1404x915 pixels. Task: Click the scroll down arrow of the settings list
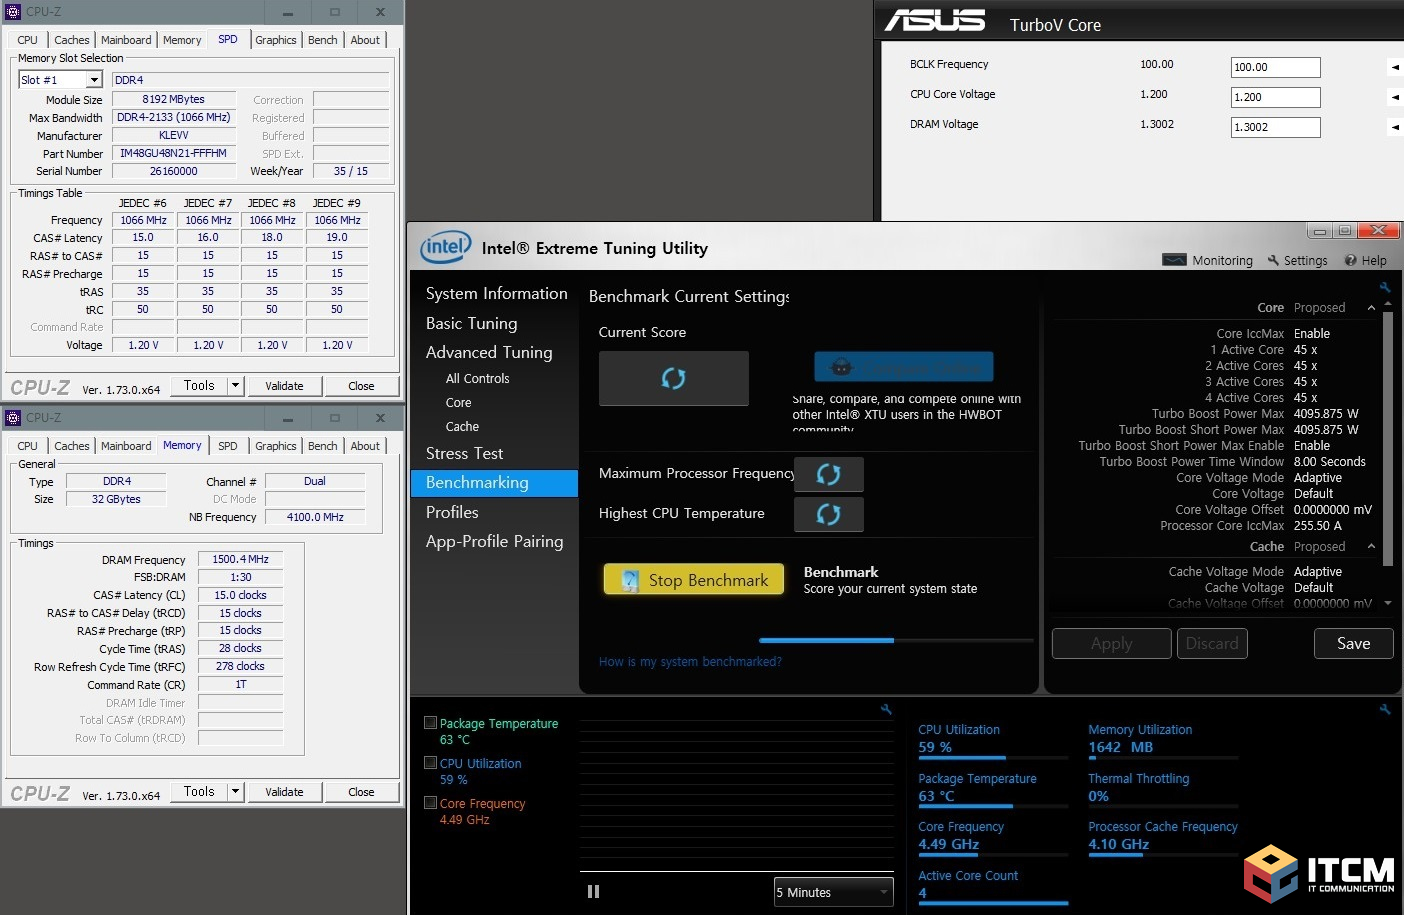coord(1388,603)
